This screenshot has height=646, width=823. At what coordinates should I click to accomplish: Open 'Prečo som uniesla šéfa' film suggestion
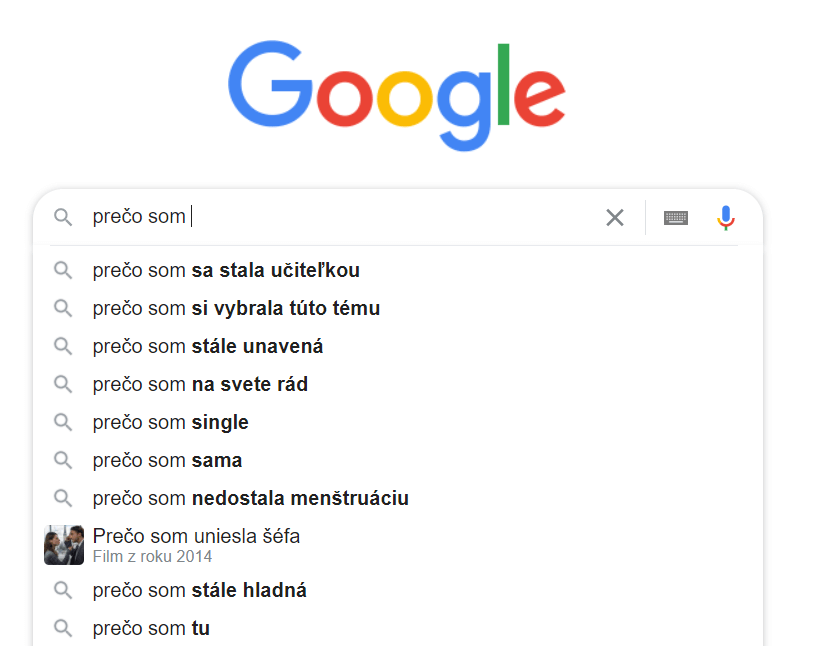coord(196,545)
